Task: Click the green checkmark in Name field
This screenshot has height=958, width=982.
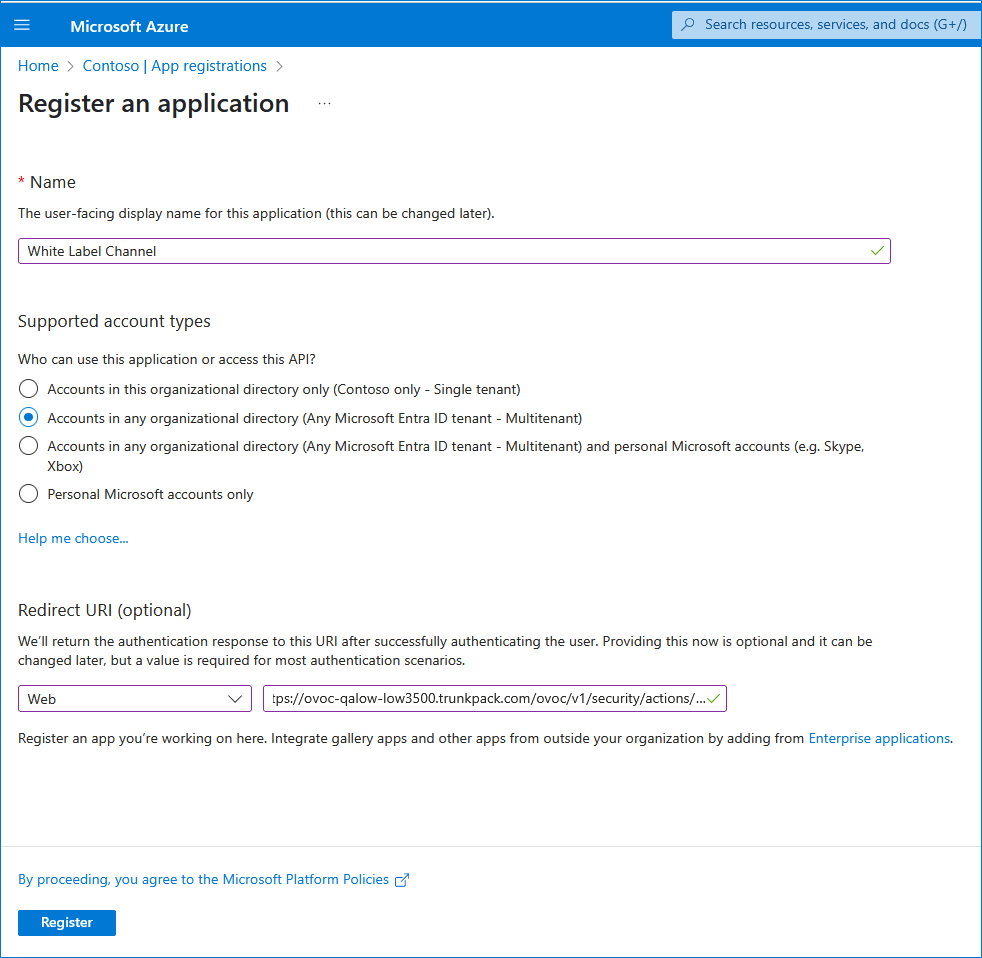Action: pos(877,251)
